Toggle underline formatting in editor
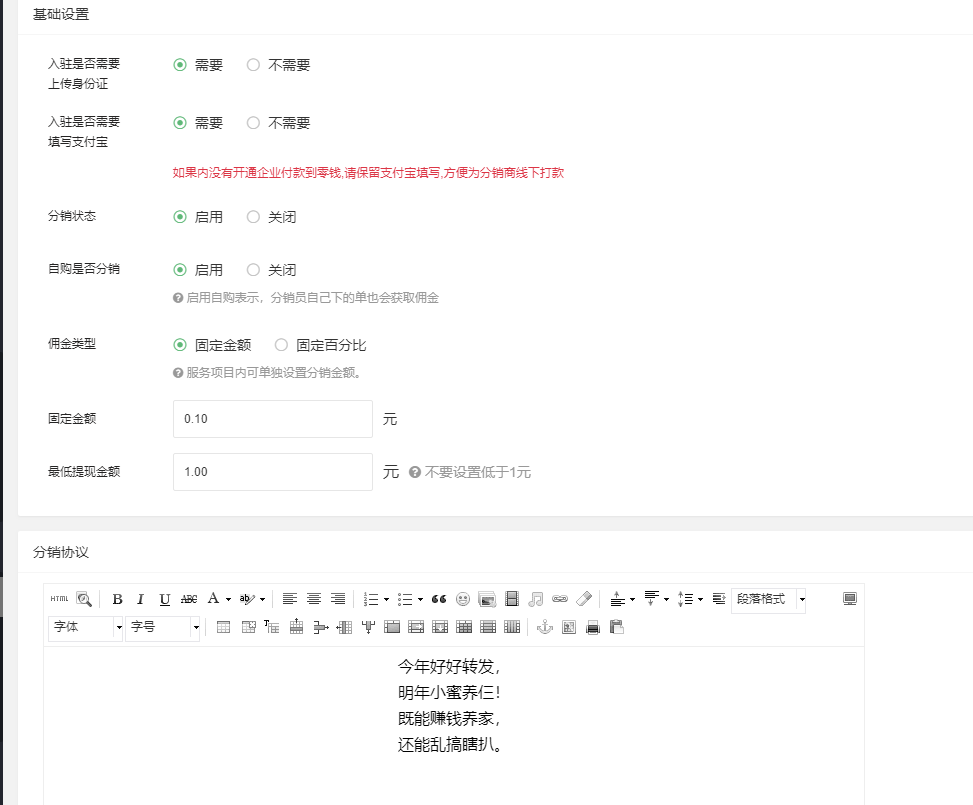 164,599
